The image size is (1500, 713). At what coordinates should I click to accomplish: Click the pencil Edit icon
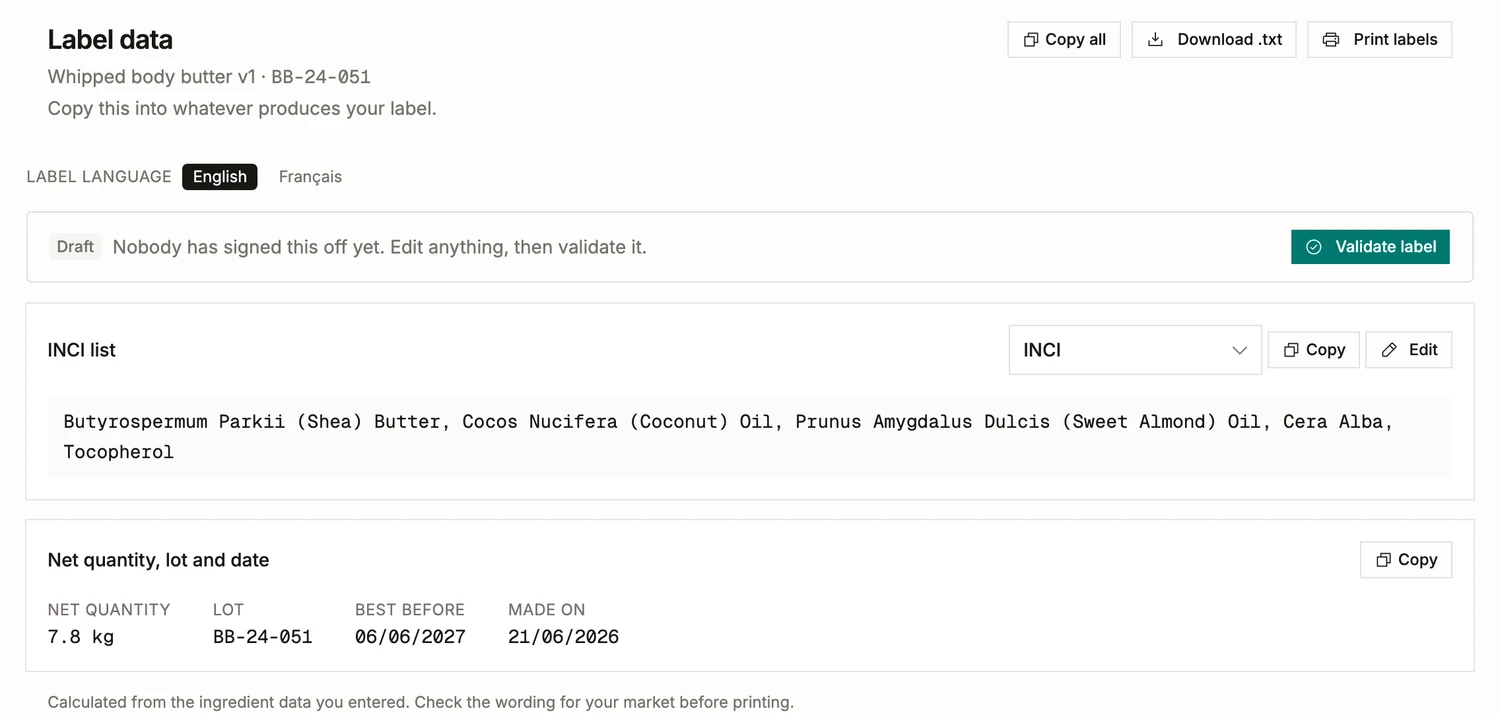pyautogui.click(x=1389, y=350)
